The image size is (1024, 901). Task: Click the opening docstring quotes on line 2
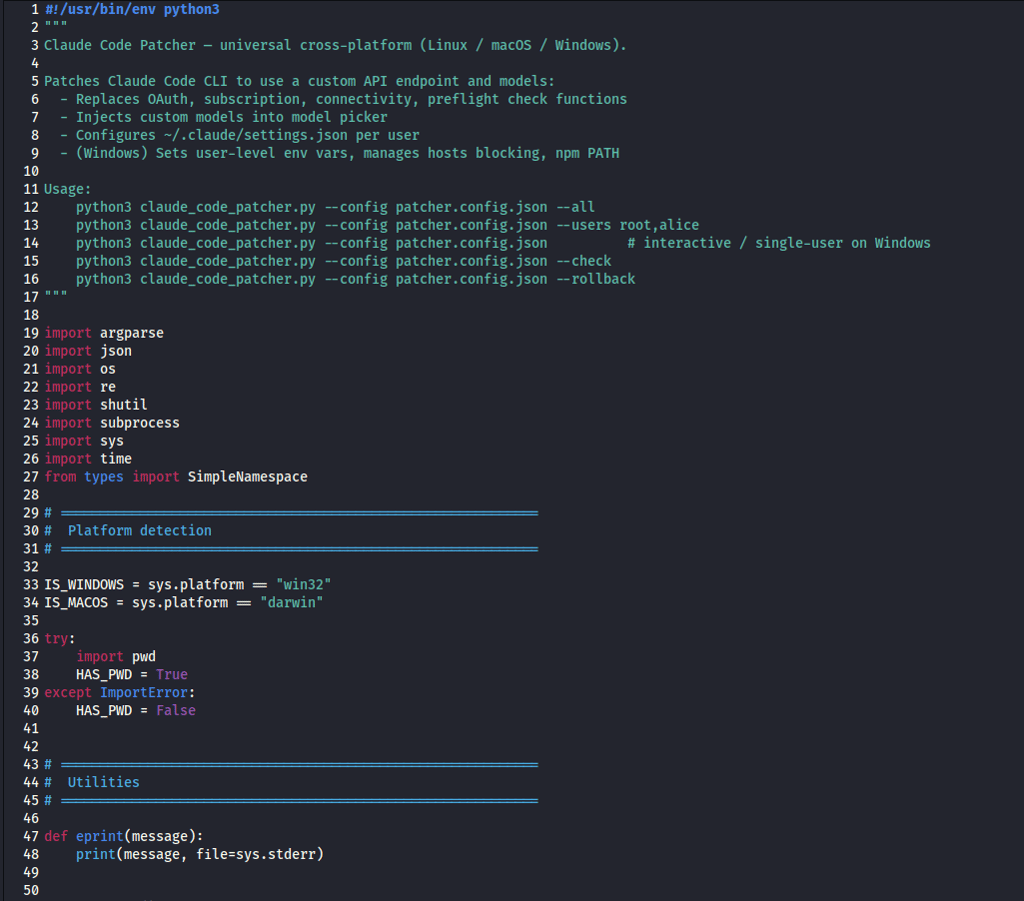tap(56, 25)
